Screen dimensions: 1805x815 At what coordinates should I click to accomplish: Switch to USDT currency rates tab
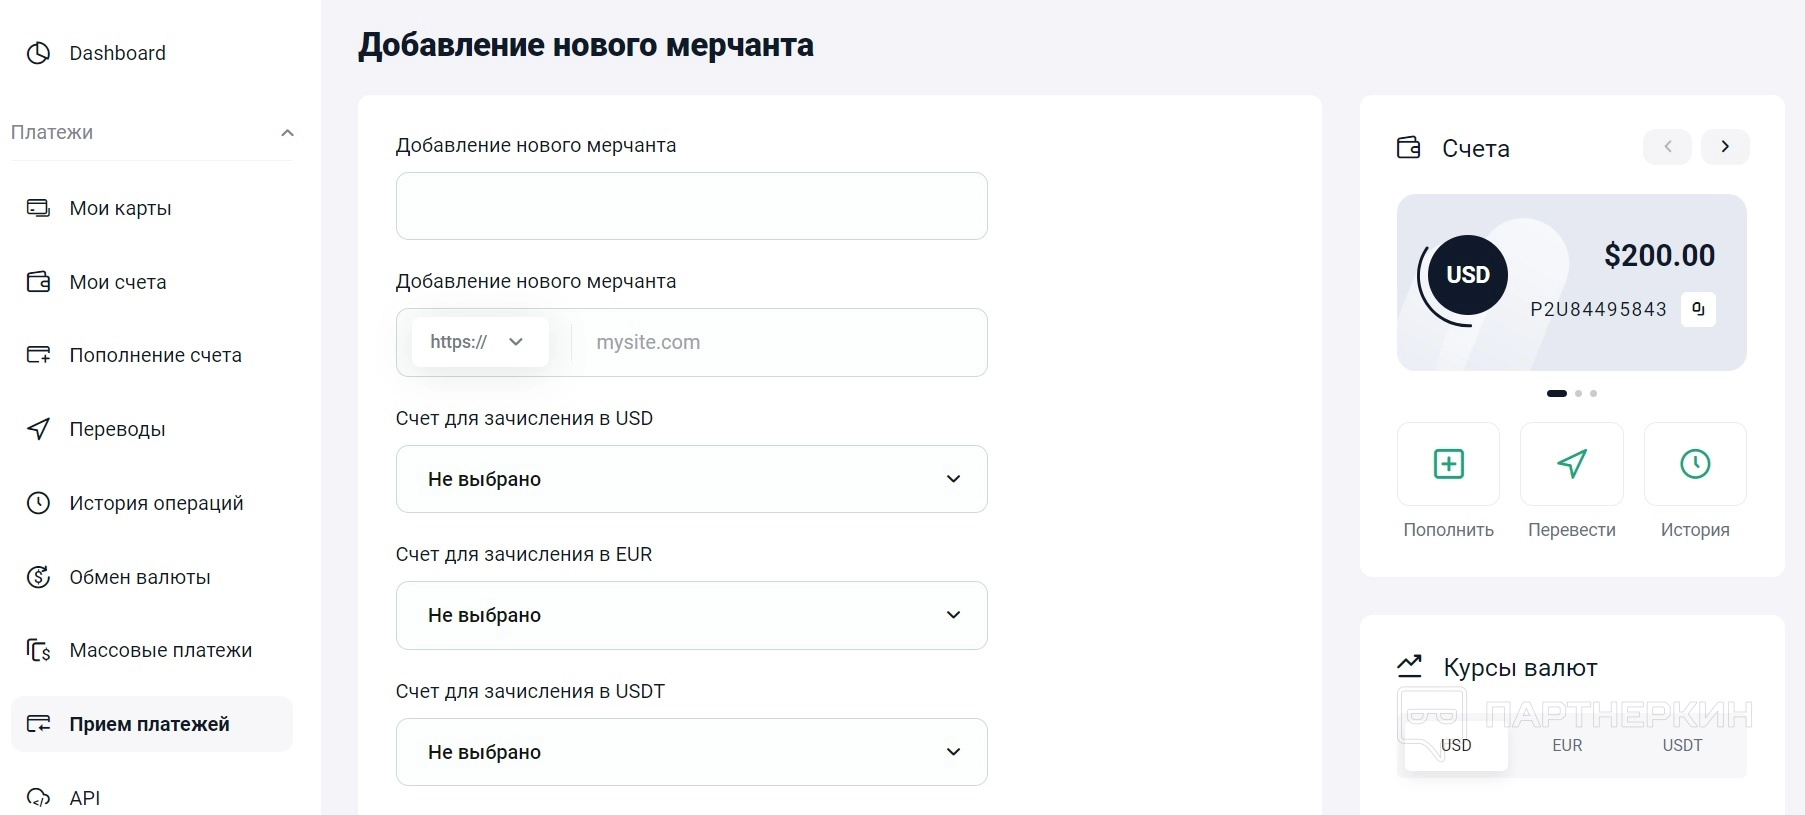[1682, 746]
